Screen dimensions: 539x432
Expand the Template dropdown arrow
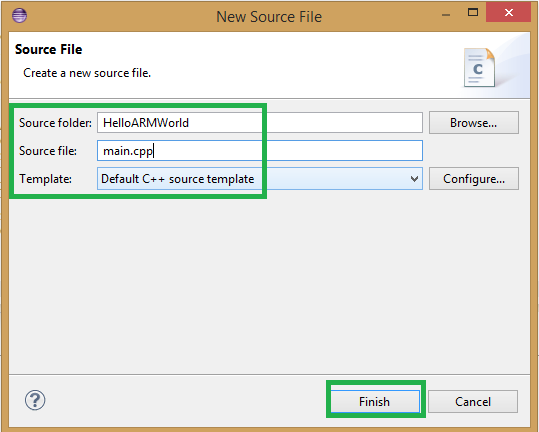pyautogui.click(x=414, y=179)
